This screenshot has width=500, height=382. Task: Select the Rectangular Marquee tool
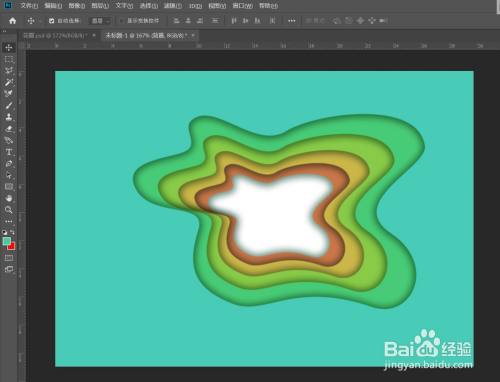click(x=9, y=59)
